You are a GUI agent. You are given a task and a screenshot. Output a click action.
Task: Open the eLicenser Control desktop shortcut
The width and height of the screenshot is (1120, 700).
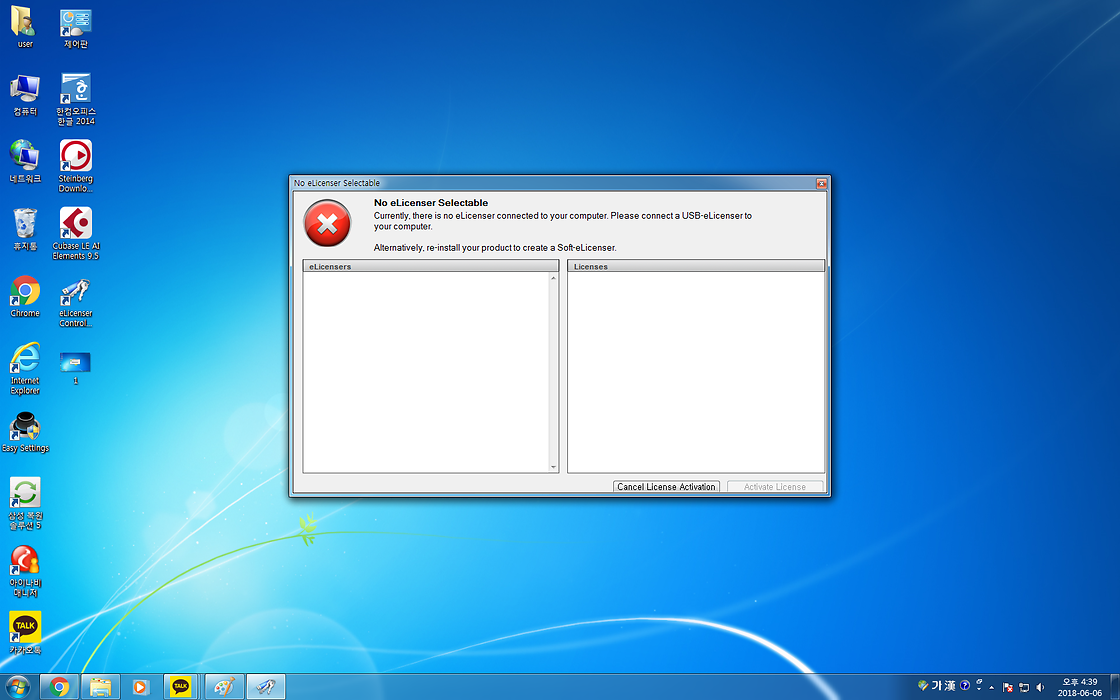pyautogui.click(x=76, y=291)
